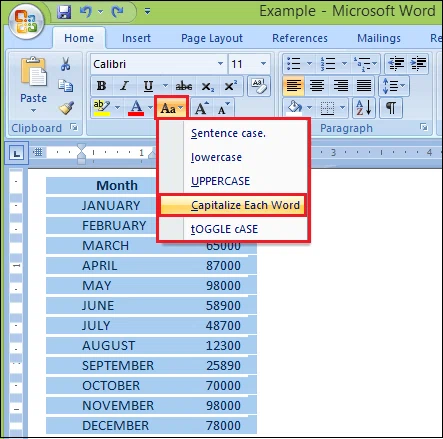The width and height of the screenshot is (443, 439).
Task: Sort text A to Z
Action: [364, 108]
